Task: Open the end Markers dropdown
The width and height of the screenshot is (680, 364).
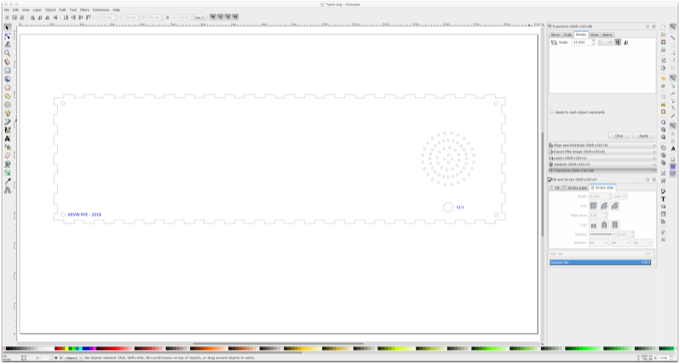Action: [x=643, y=243]
